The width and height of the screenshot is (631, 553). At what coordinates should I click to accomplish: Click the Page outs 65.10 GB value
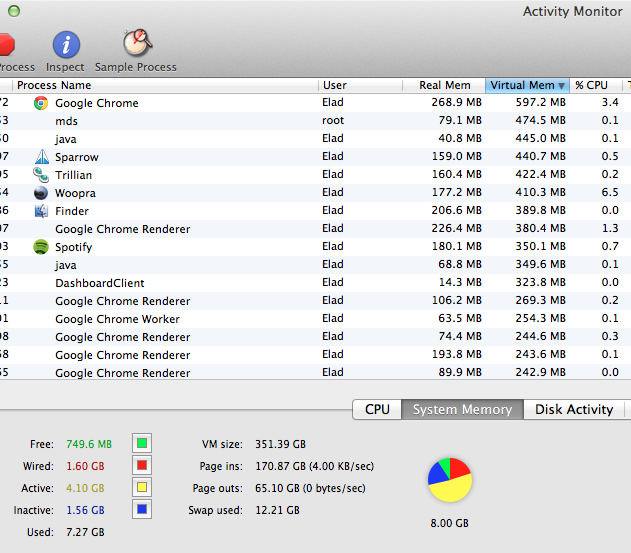310,488
